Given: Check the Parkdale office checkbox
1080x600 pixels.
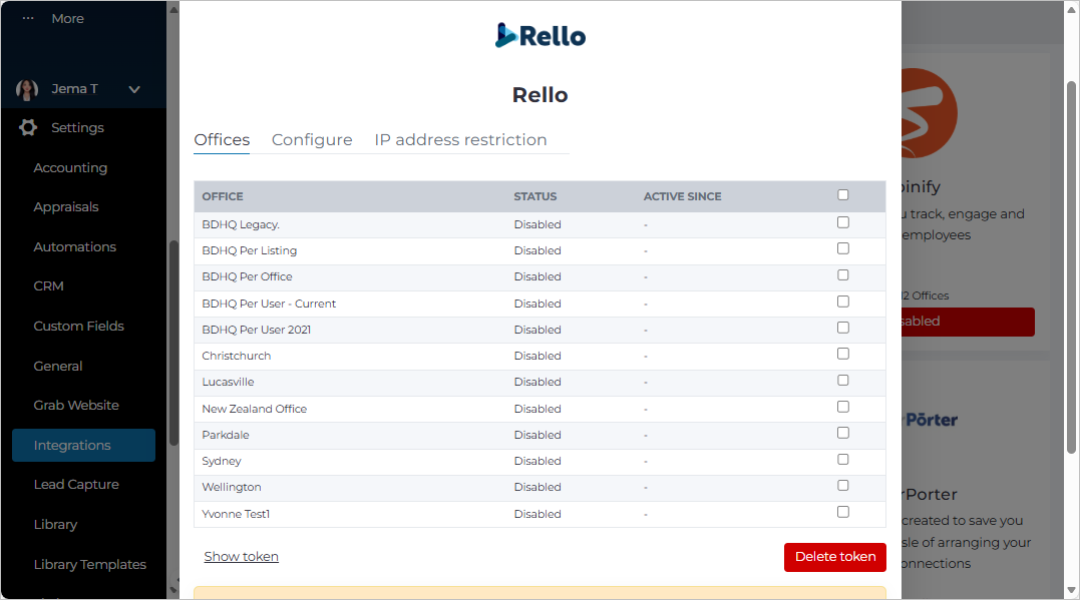Looking at the screenshot, I should [843, 433].
